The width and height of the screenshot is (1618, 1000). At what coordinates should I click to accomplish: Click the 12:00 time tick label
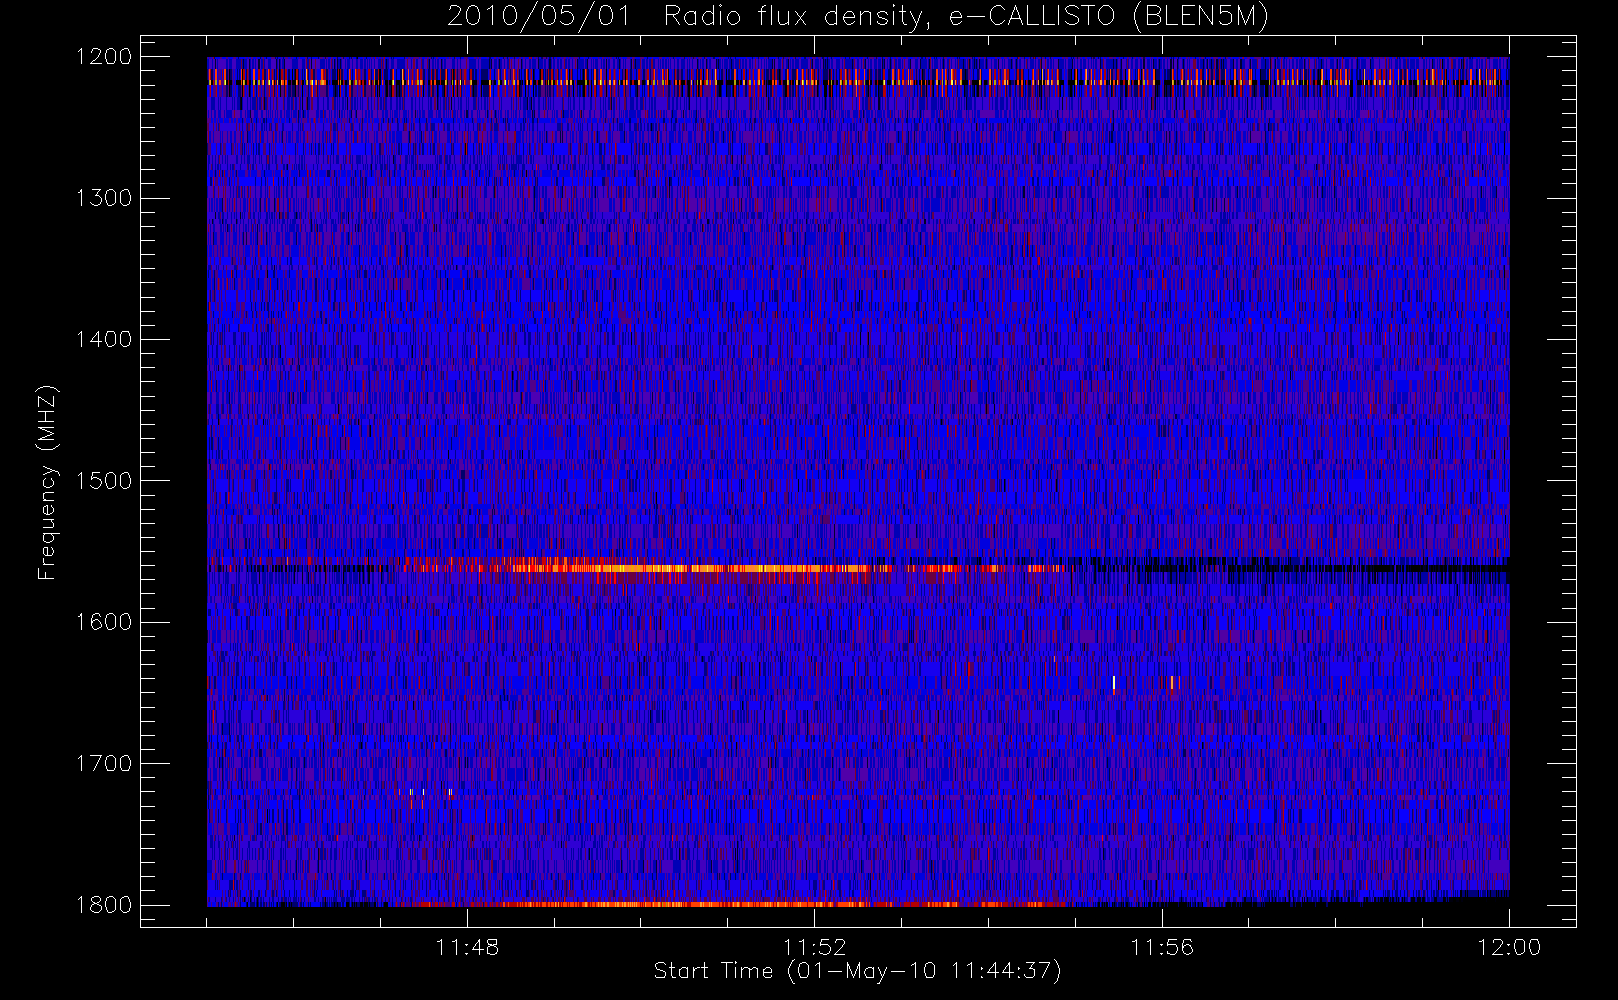[1509, 947]
